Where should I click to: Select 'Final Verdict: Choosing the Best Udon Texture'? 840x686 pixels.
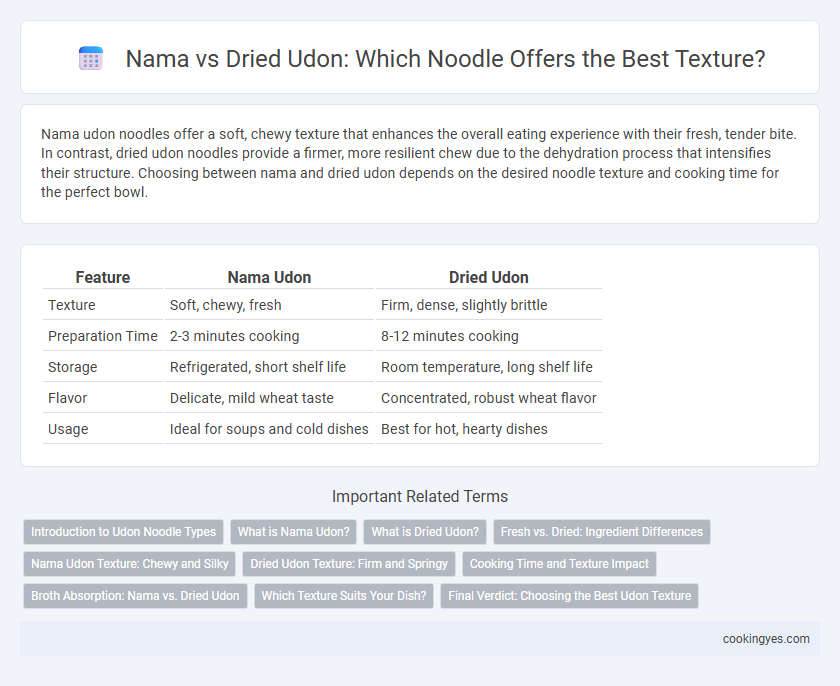click(569, 595)
